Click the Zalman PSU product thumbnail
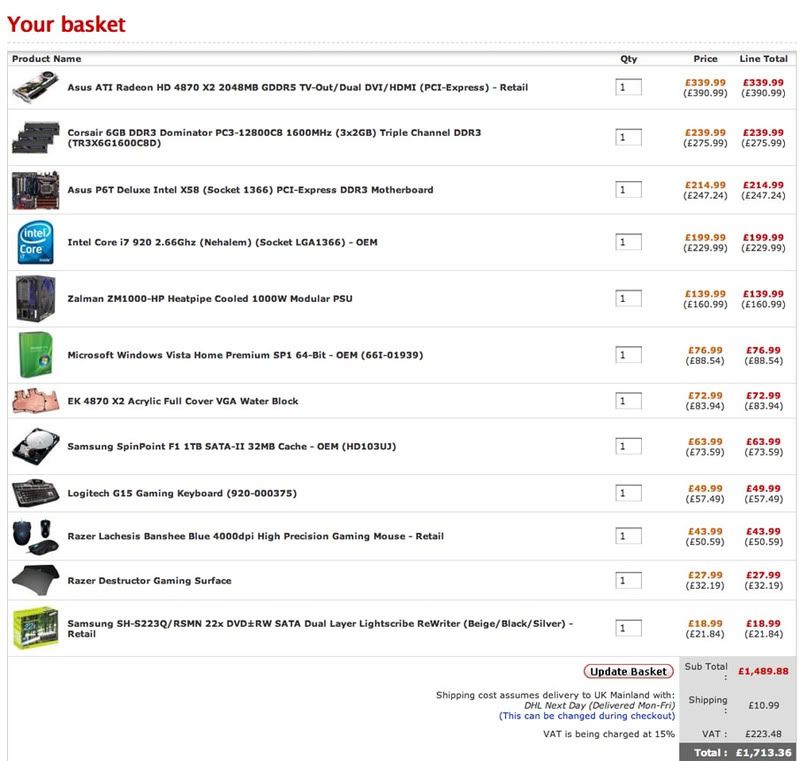The width and height of the screenshot is (800, 761). (x=36, y=299)
